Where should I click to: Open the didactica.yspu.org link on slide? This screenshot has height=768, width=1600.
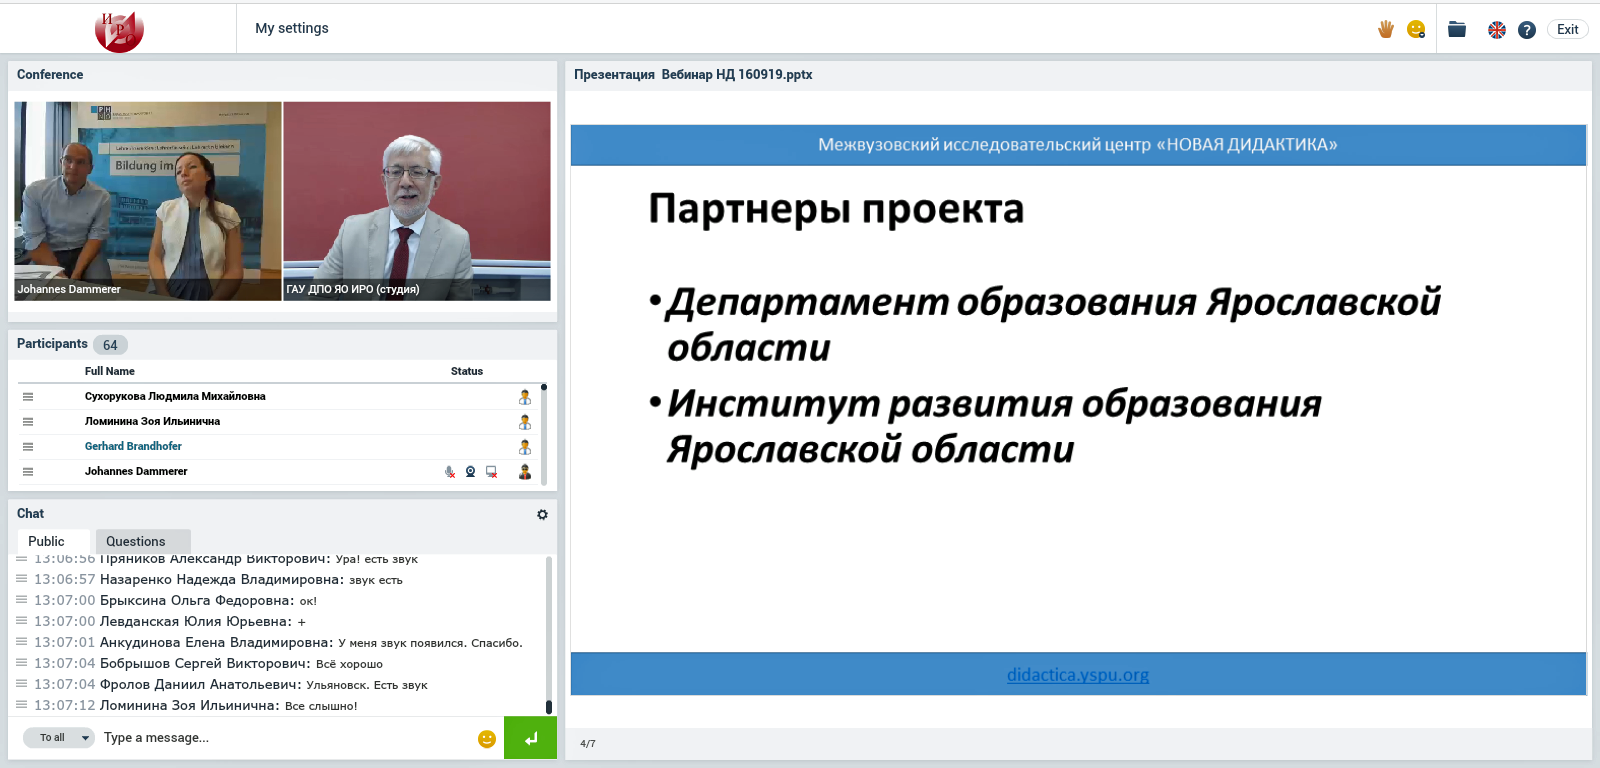tap(1078, 674)
